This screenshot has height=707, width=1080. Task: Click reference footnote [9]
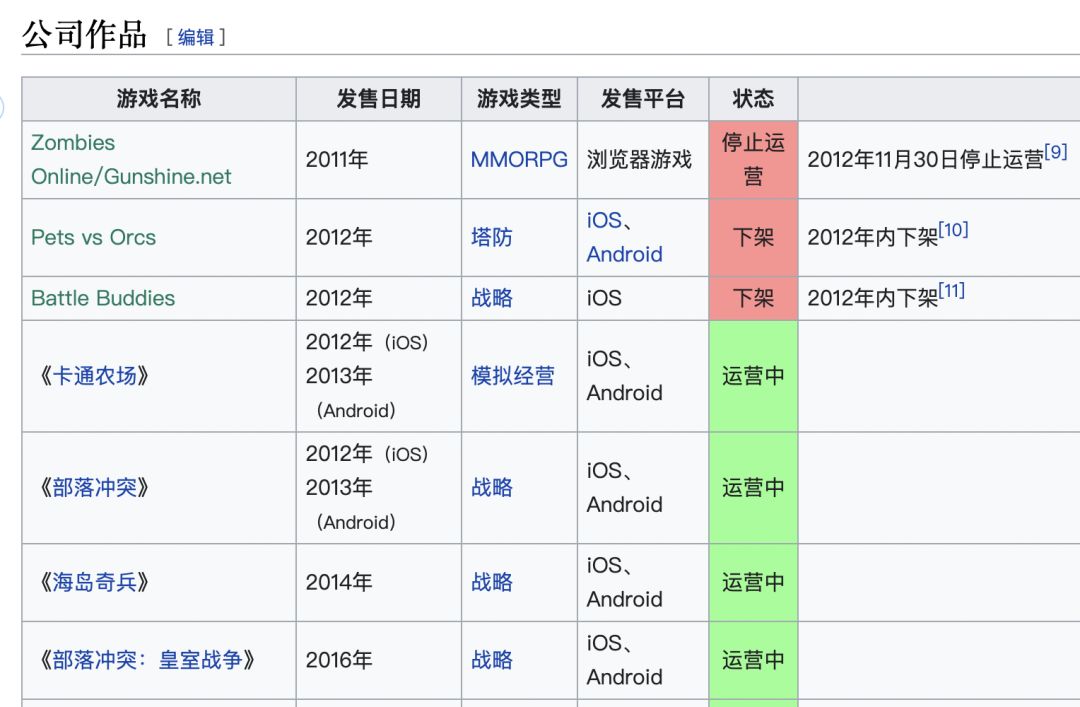coord(1055,152)
